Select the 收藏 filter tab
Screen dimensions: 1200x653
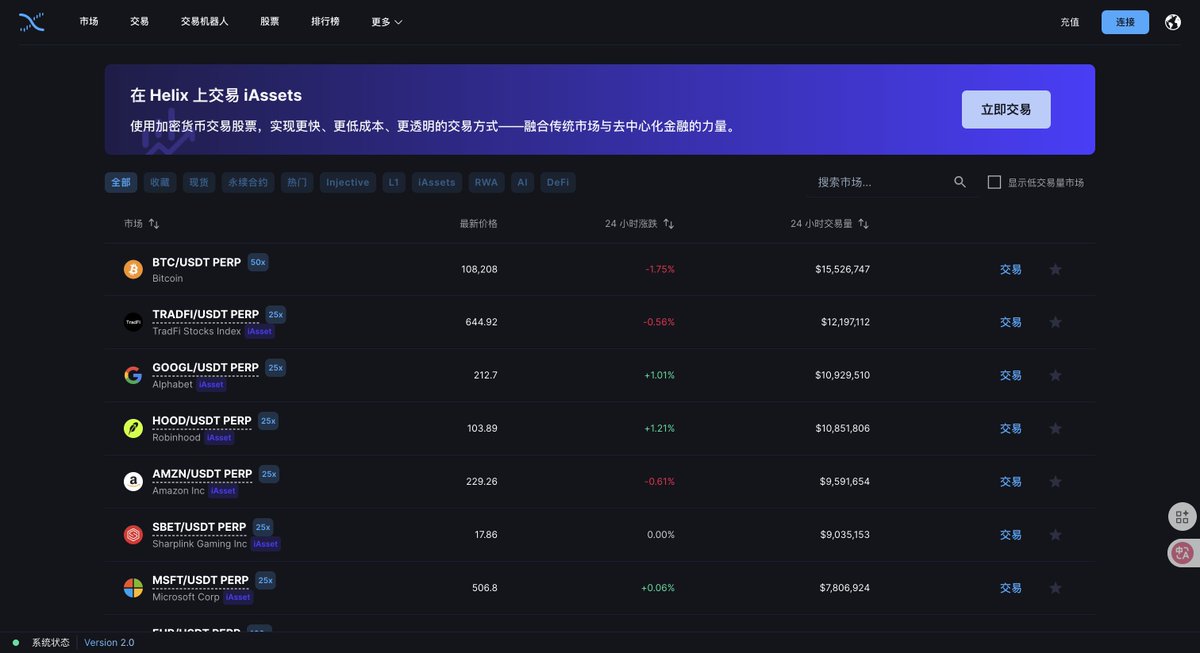160,182
